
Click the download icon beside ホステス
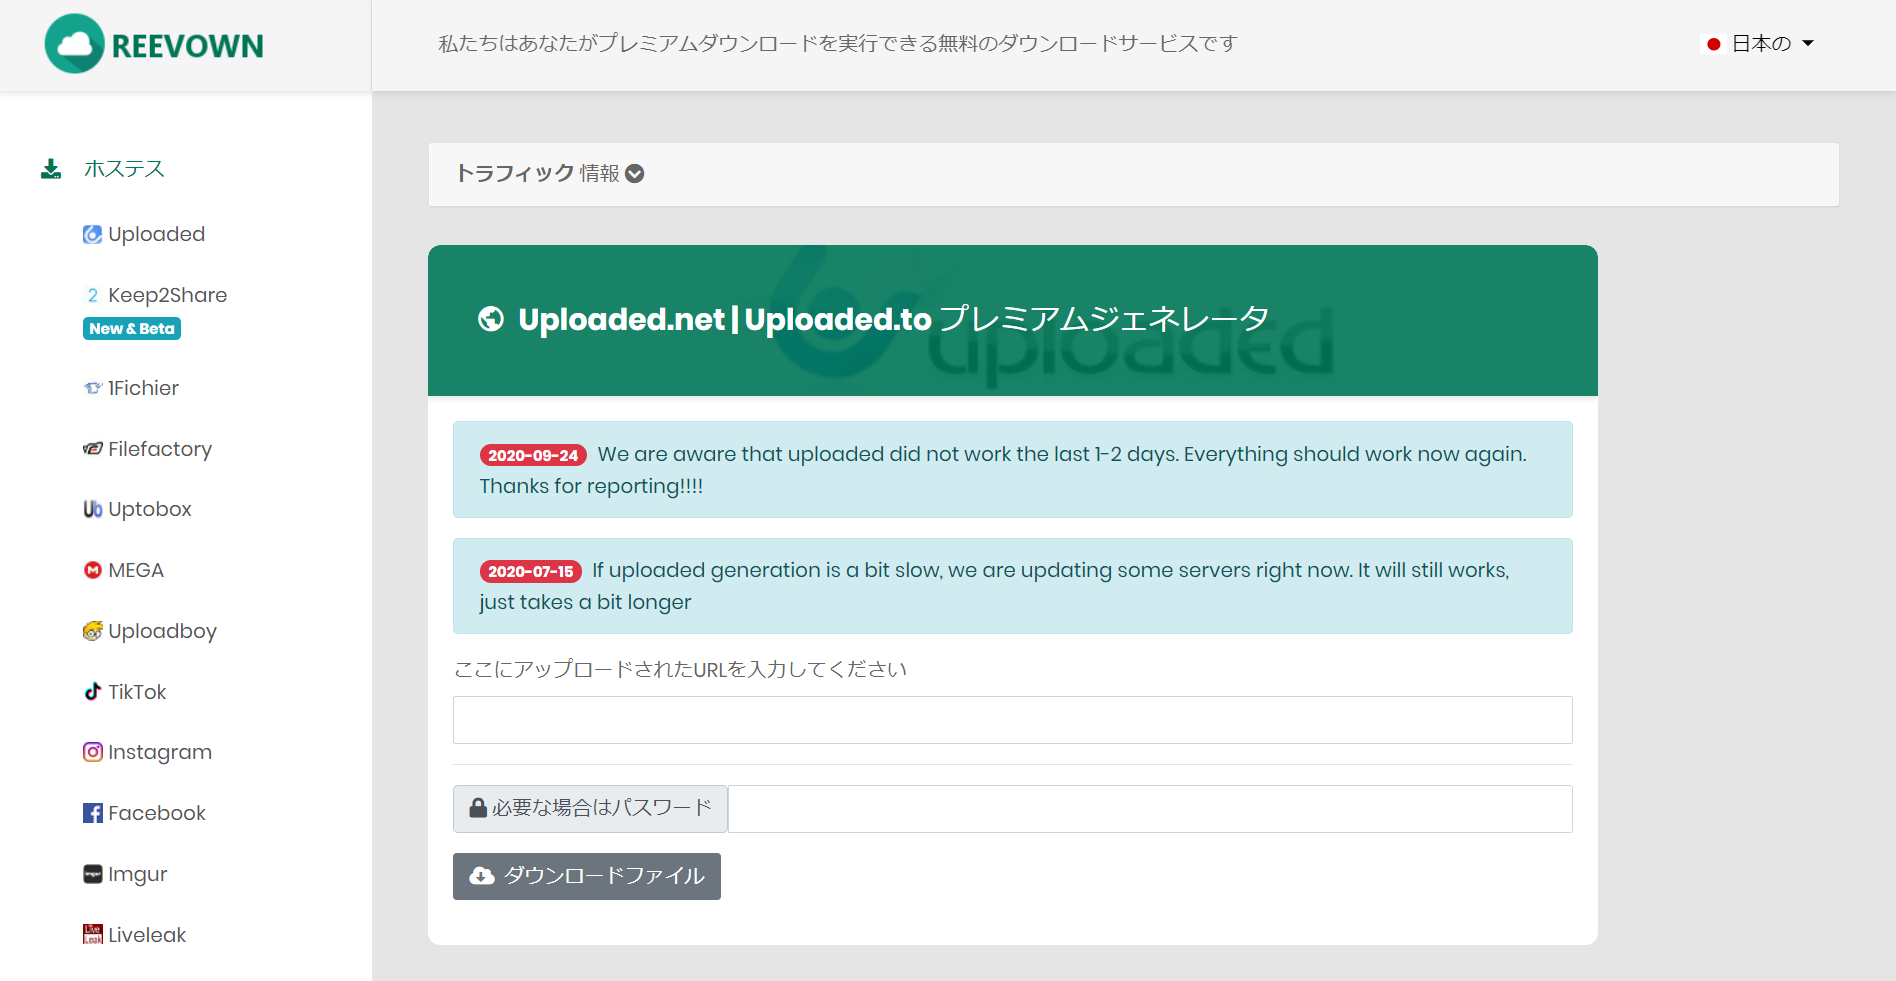pyautogui.click(x=51, y=169)
